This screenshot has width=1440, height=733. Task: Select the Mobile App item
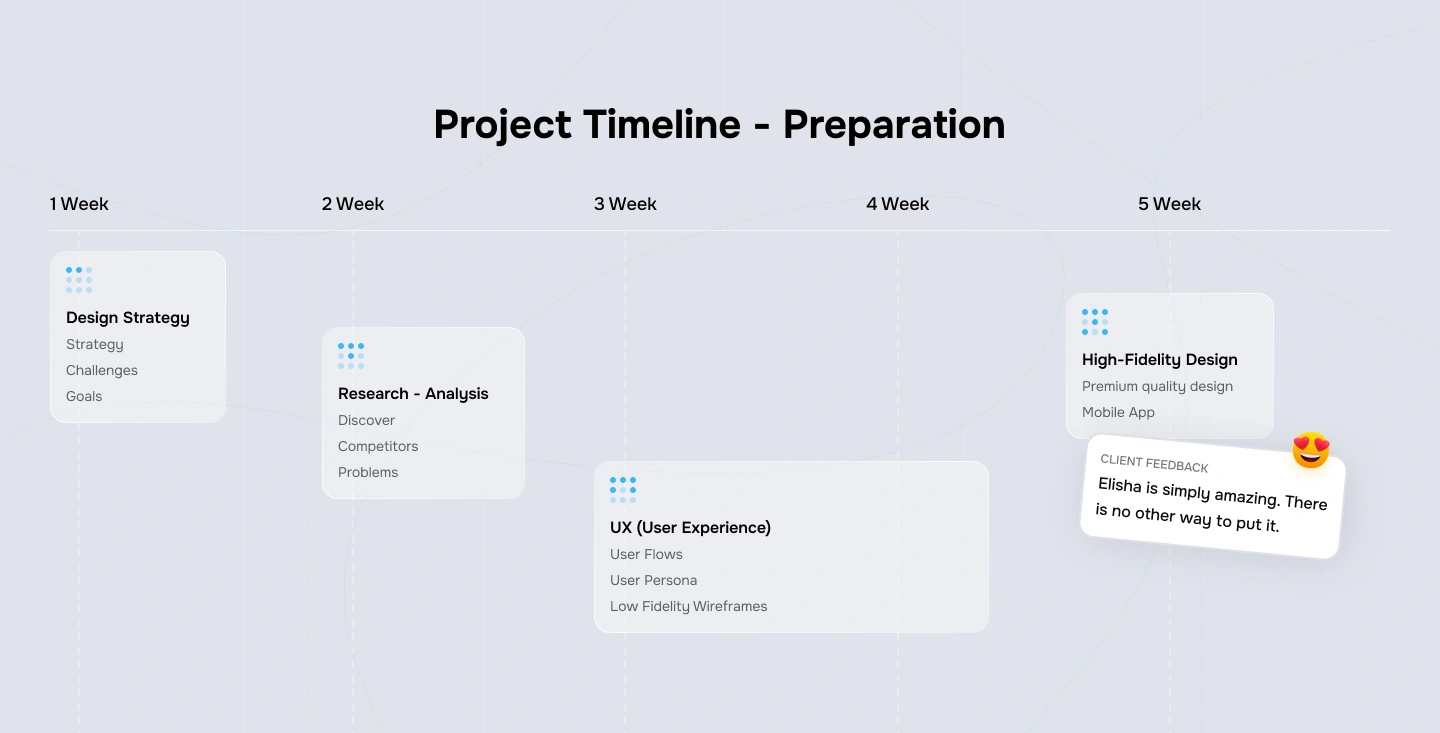pos(1118,412)
